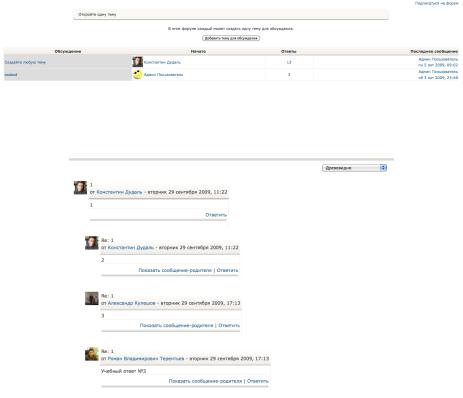Open the second discussion link below 'Создайте любую тему'
This screenshot has width=463, height=398.
[11, 75]
